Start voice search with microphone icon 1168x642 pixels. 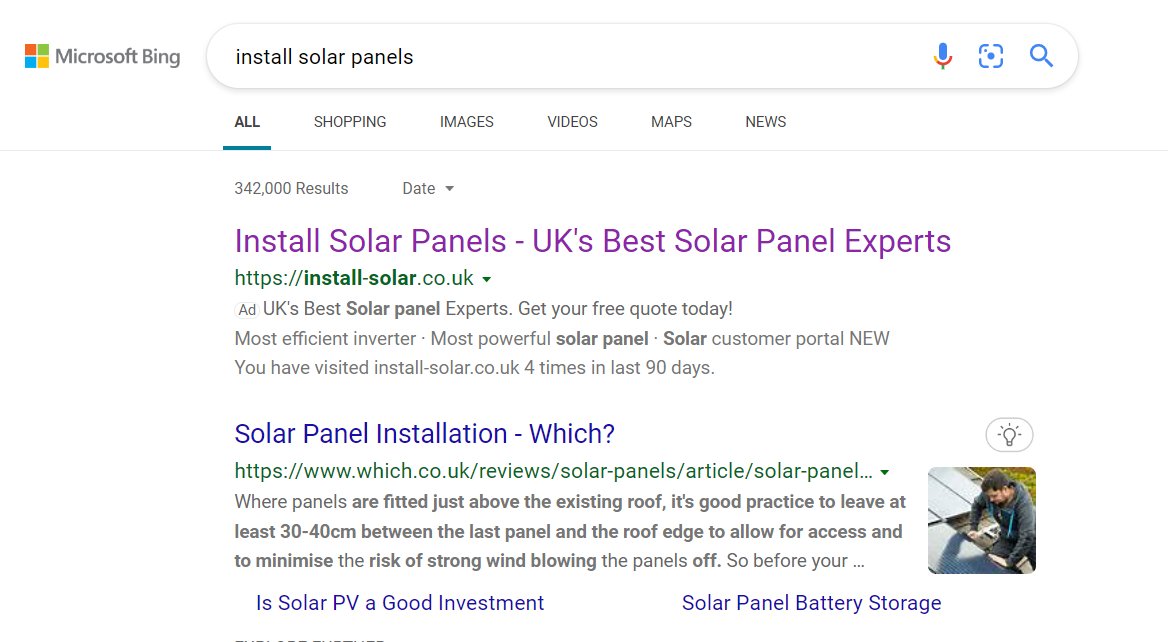pos(942,56)
